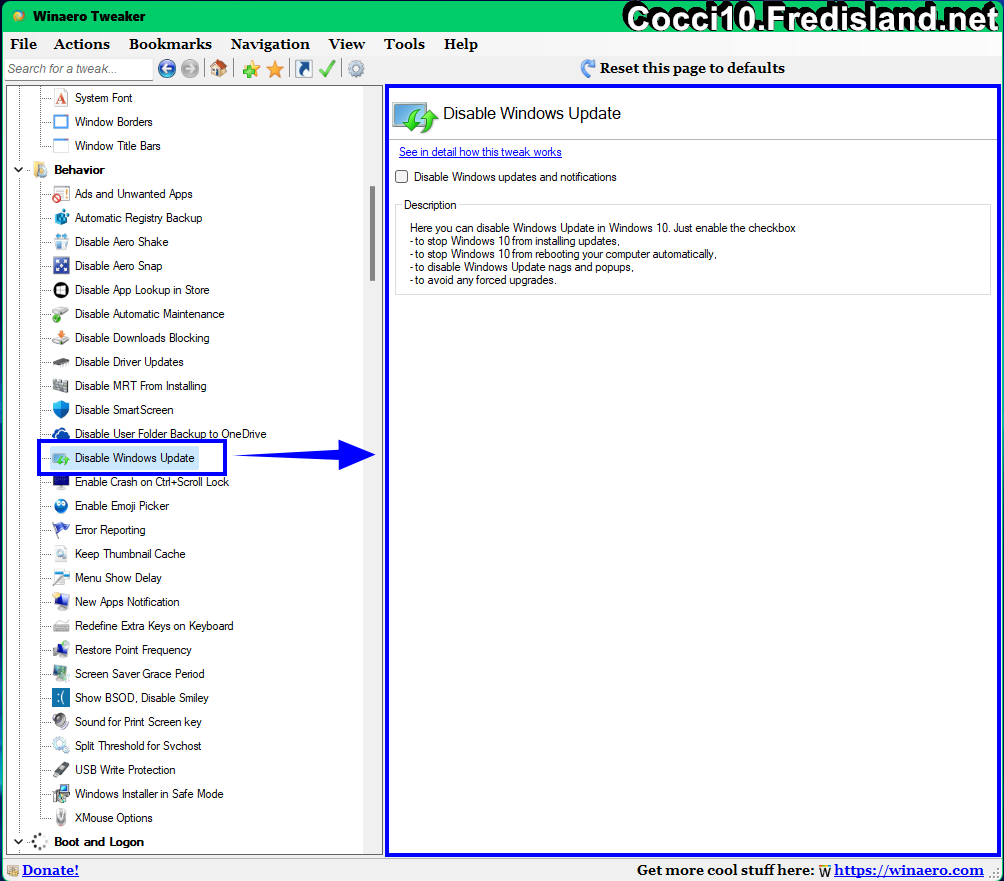This screenshot has width=1004, height=881.
Task: Open the https://winaero.com link
Action: 909,870
